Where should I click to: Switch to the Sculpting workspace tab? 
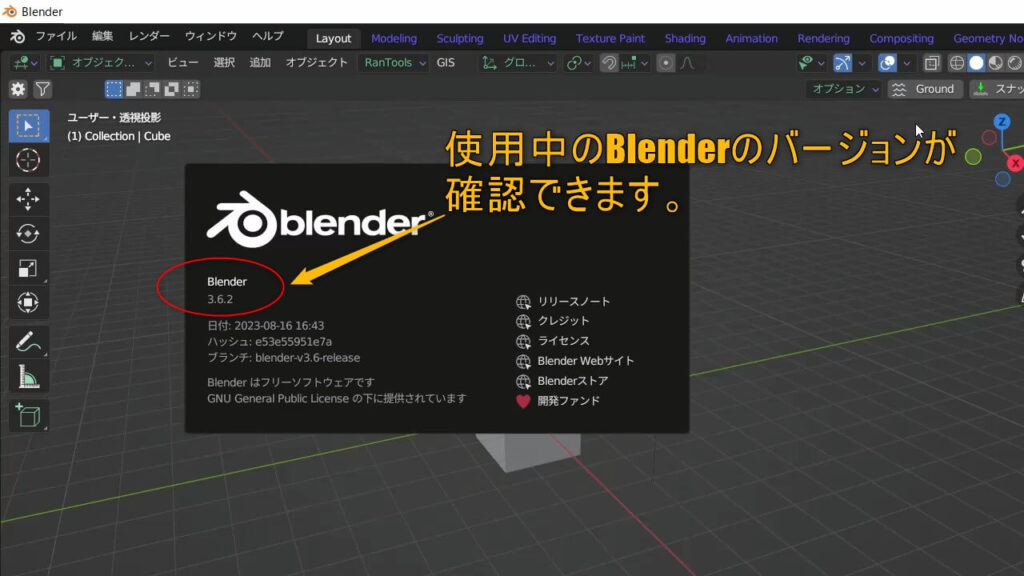pos(460,39)
